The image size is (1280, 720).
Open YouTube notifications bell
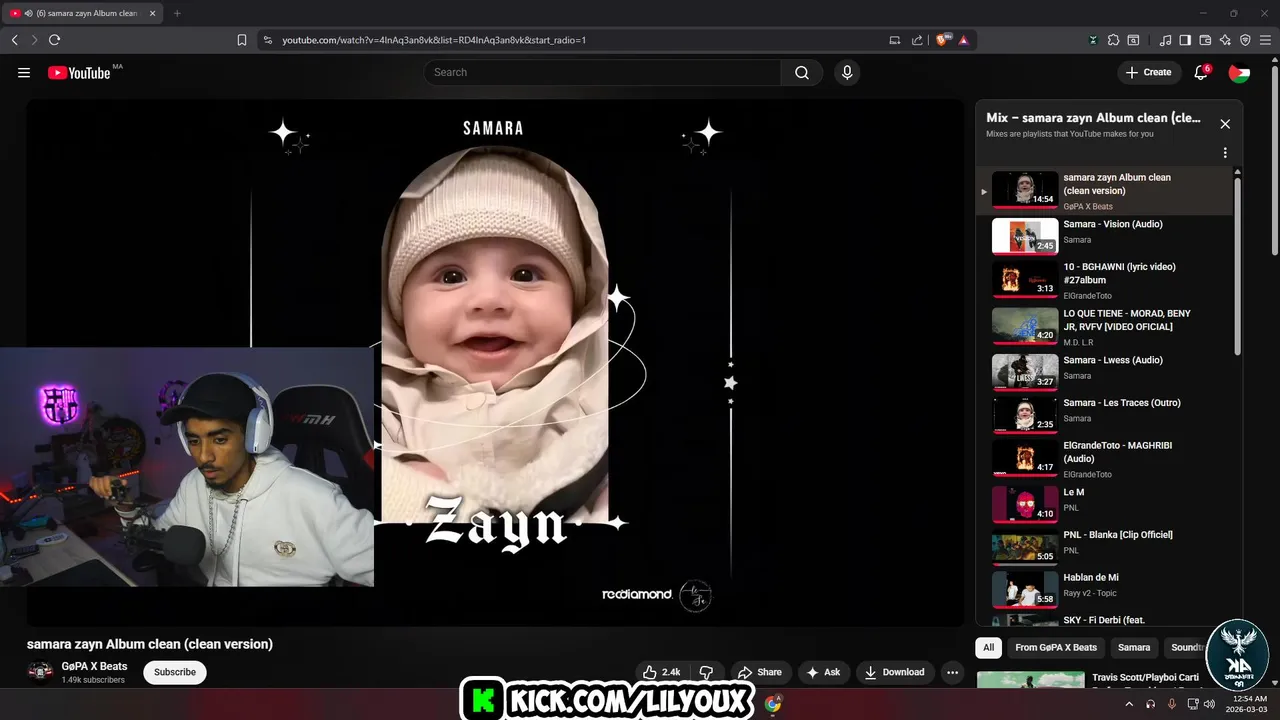pos(1202,72)
